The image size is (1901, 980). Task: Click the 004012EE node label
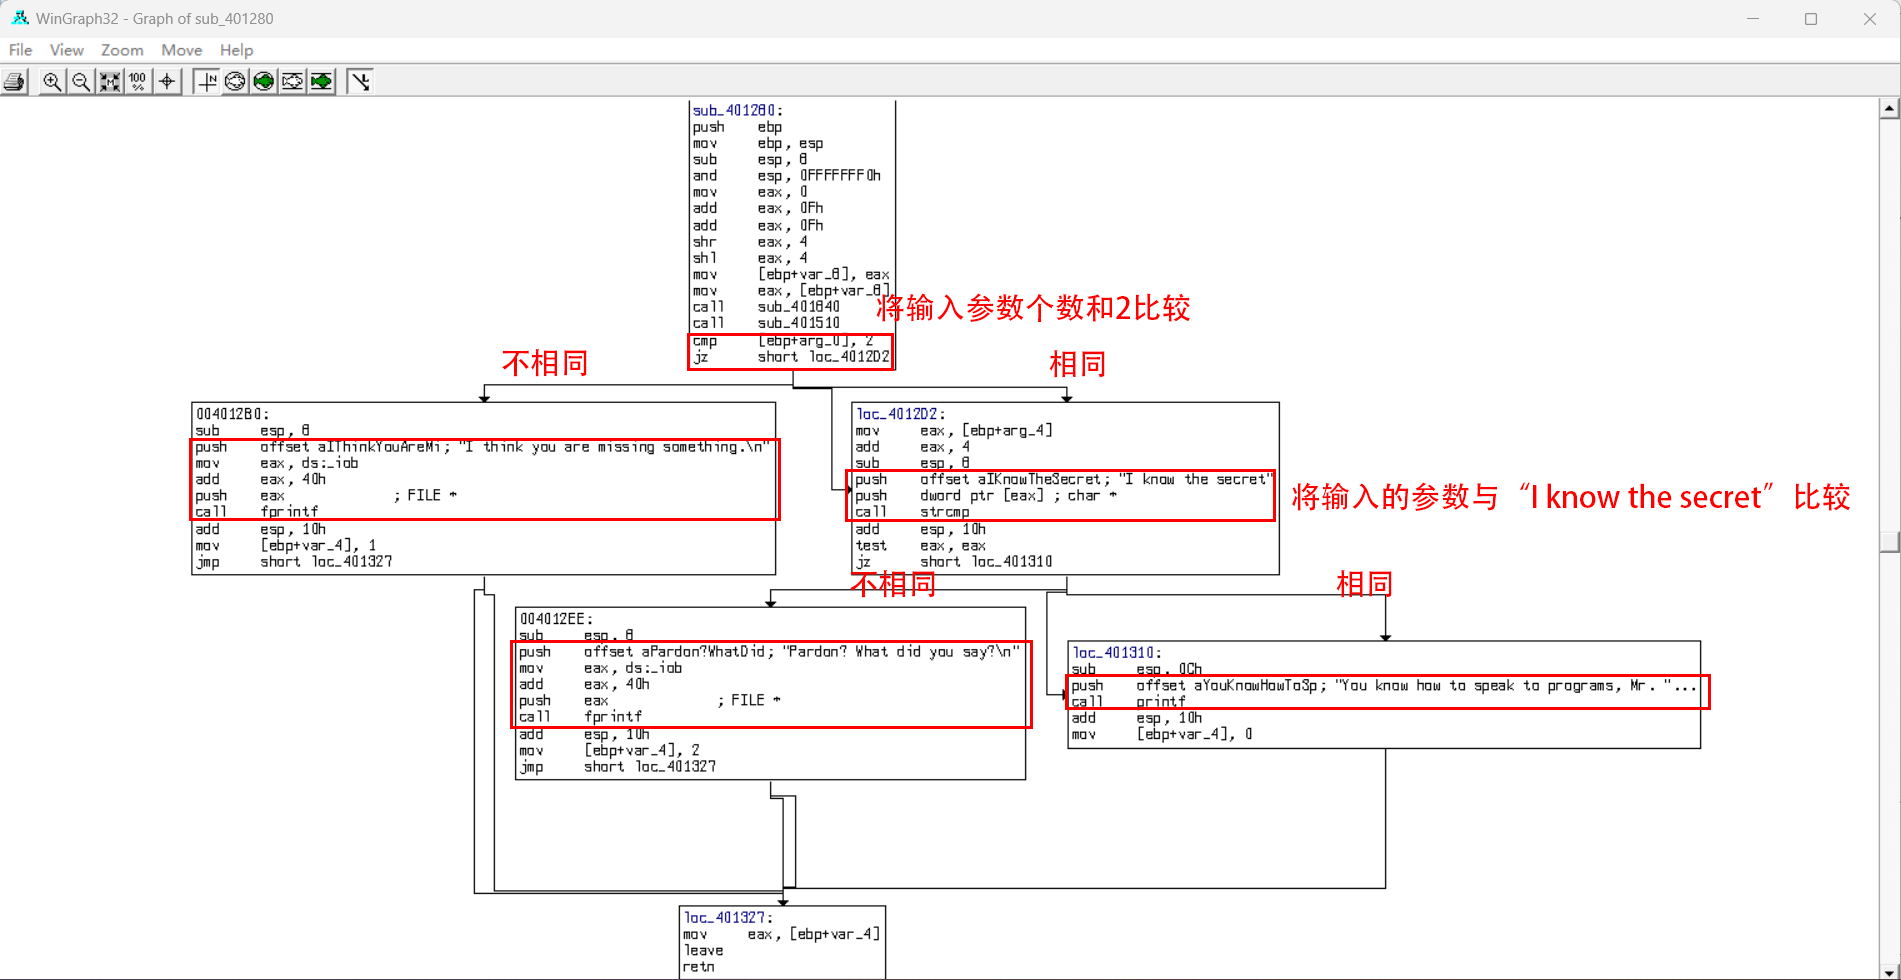pos(556,619)
